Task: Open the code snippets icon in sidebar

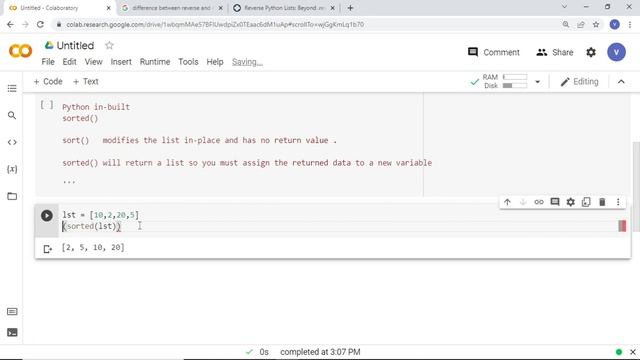Action: [x=12, y=142]
